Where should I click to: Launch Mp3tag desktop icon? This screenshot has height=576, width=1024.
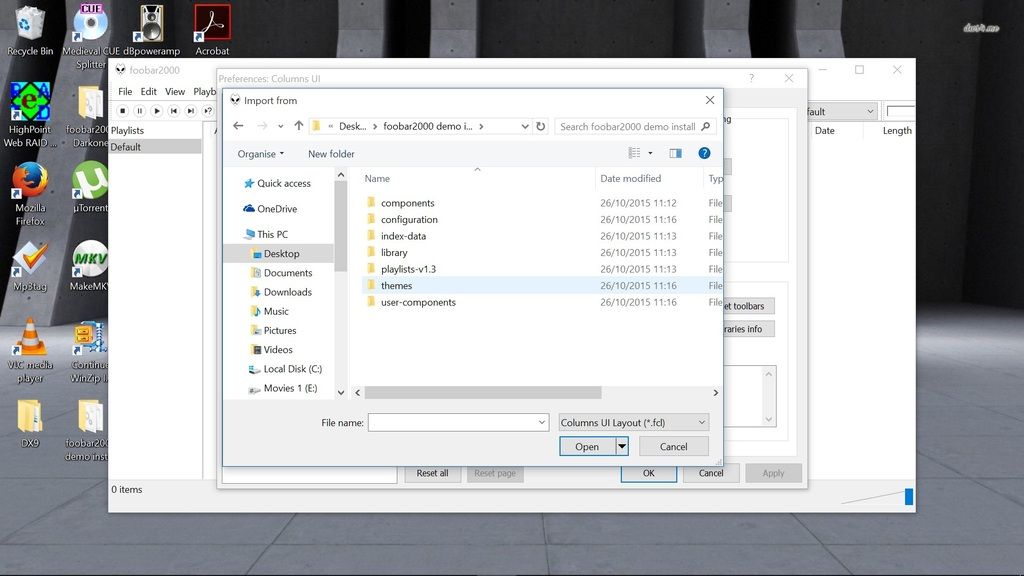[x=30, y=266]
